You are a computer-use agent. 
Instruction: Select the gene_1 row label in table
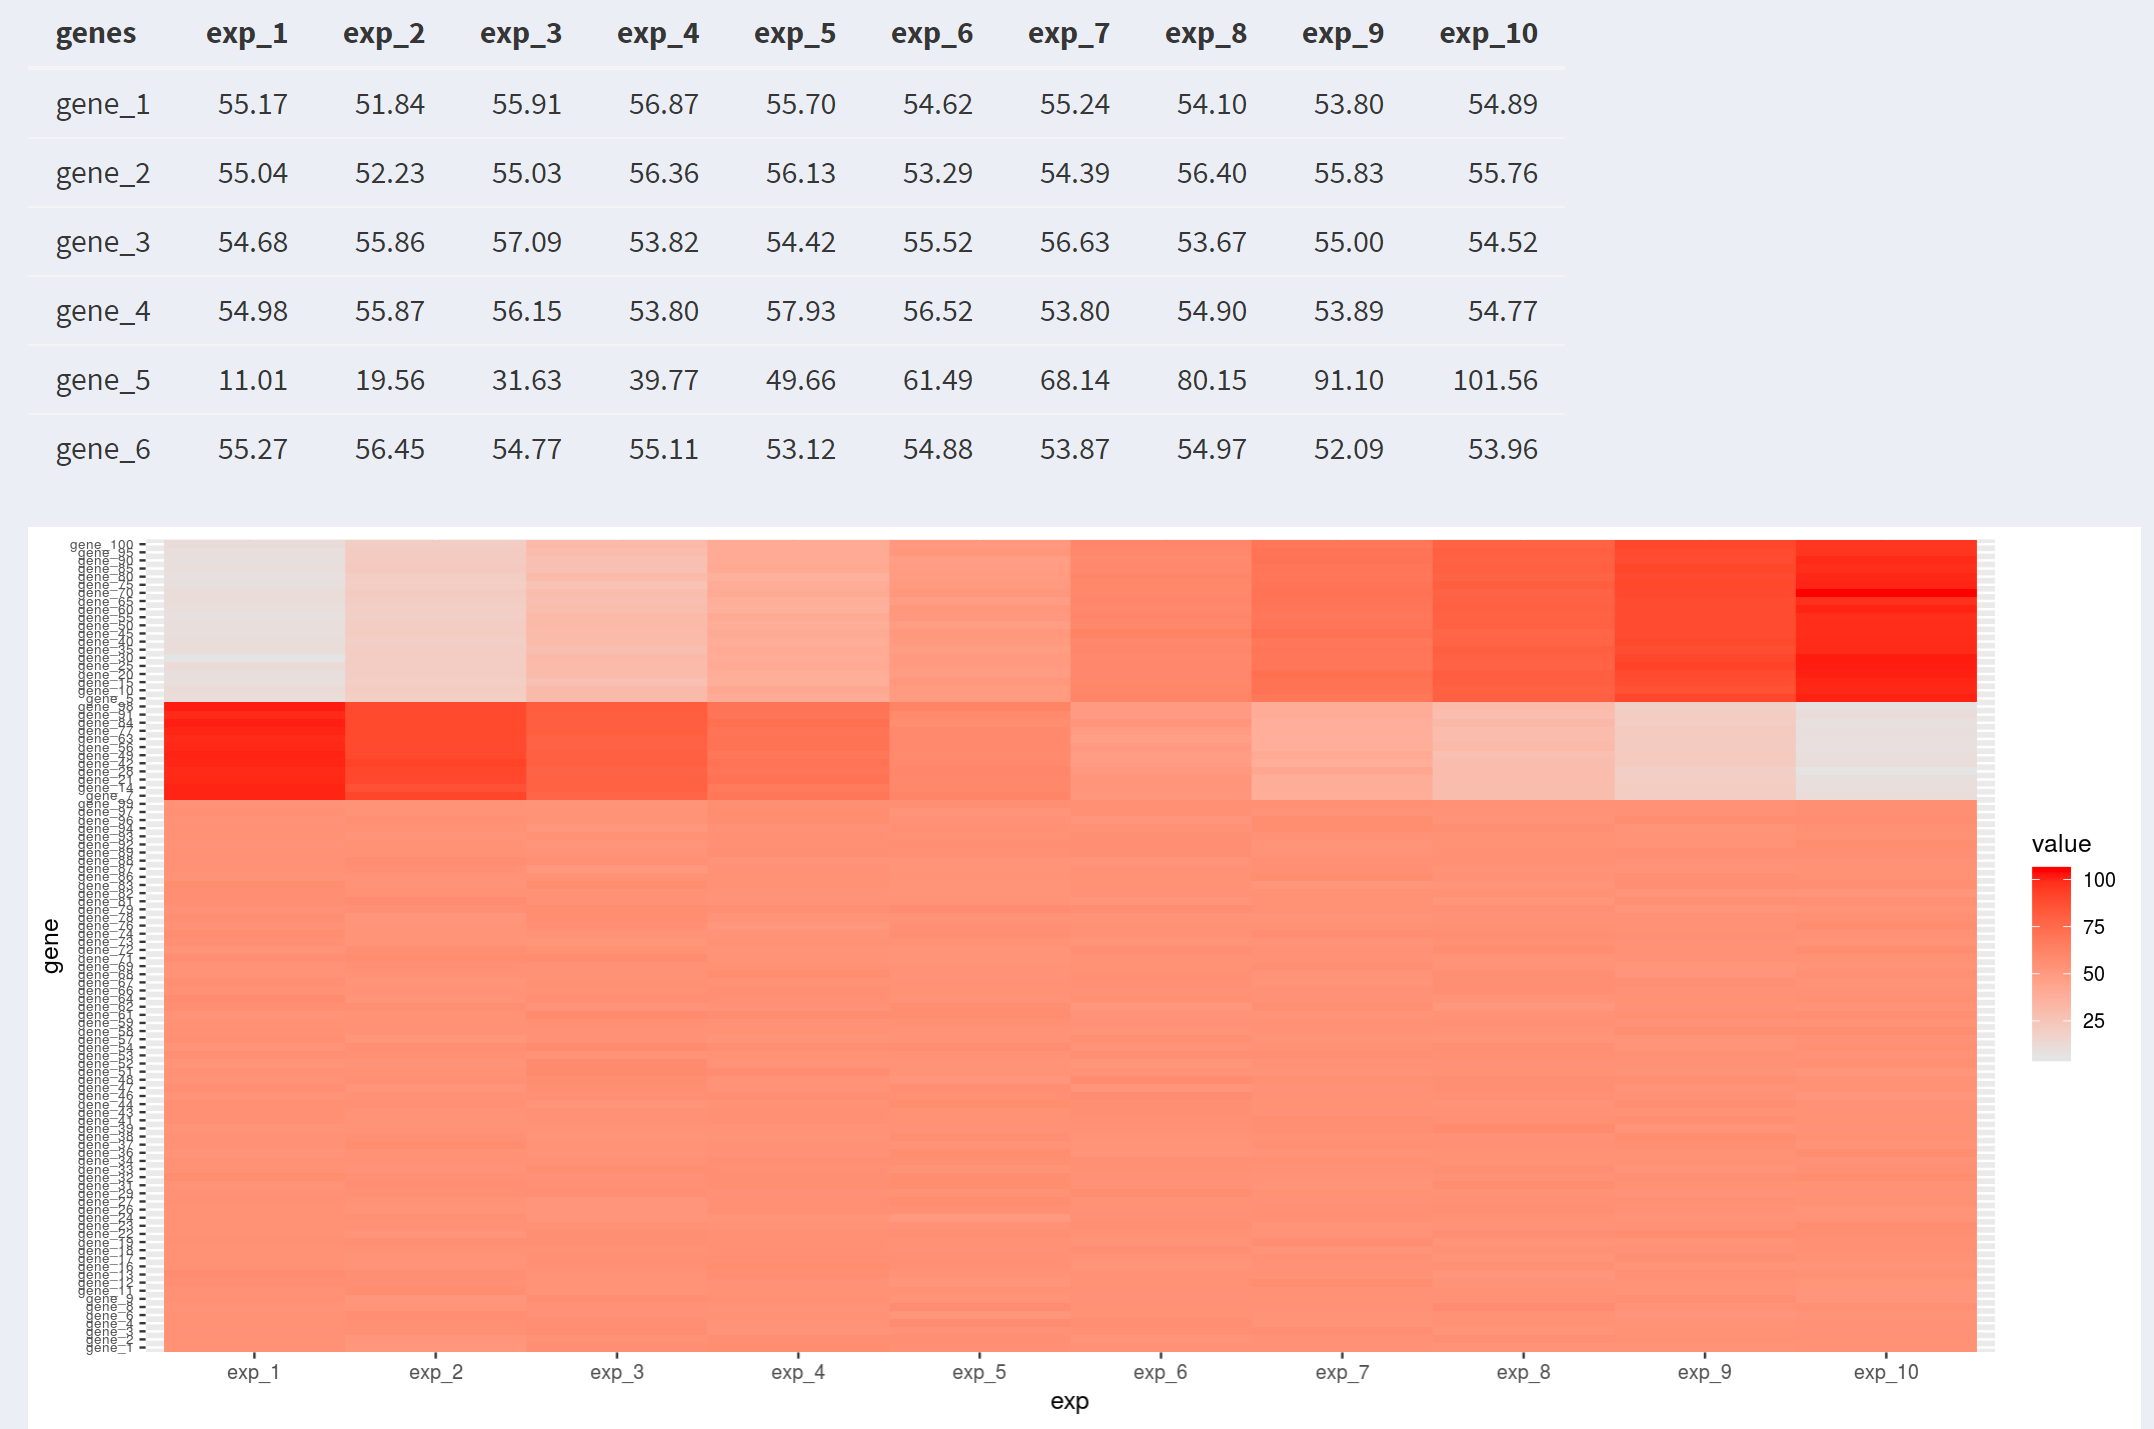[x=102, y=104]
